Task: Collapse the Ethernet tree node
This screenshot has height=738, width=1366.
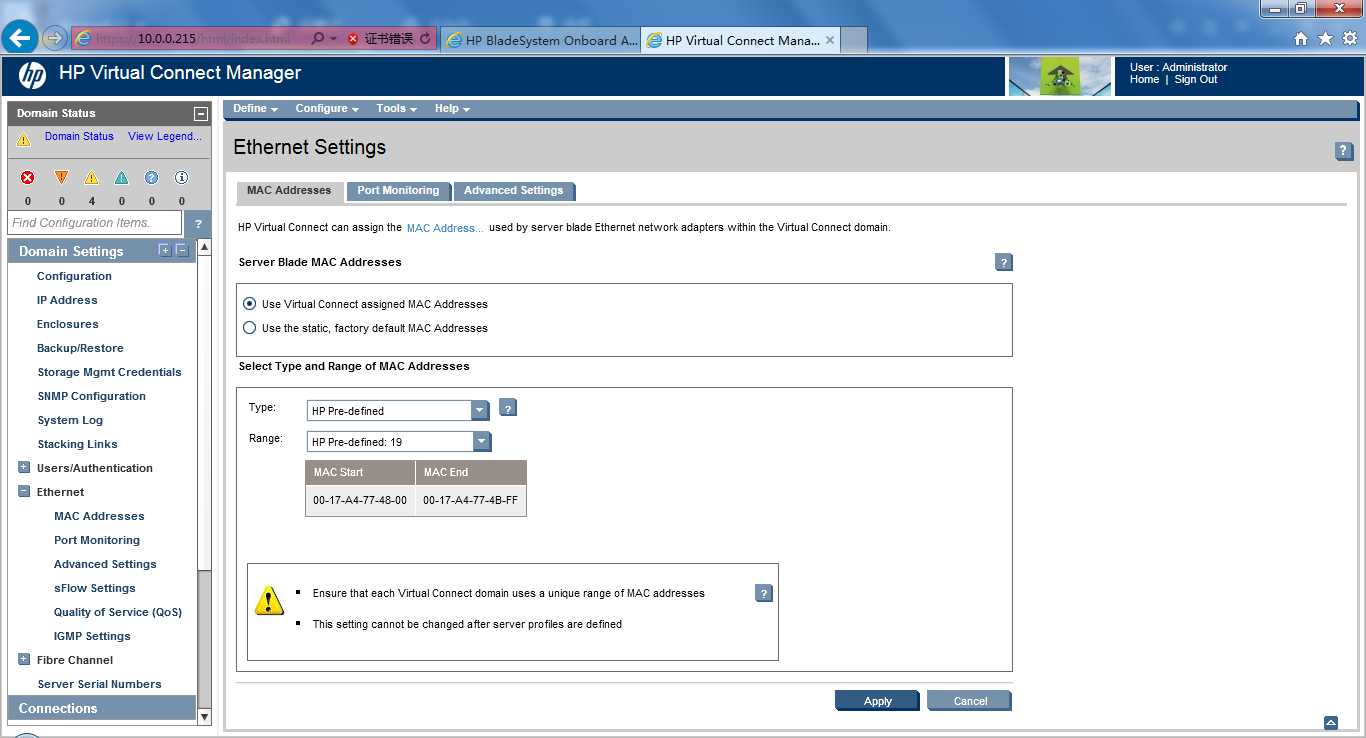Action: pos(24,492)
